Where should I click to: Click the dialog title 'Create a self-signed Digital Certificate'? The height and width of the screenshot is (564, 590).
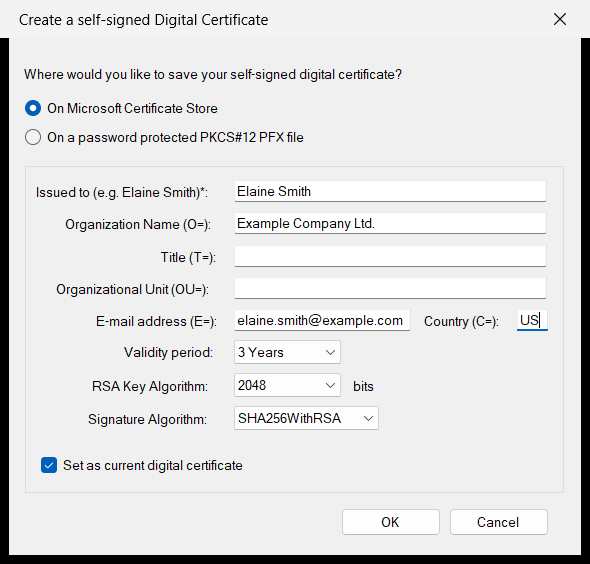[144, 20]
